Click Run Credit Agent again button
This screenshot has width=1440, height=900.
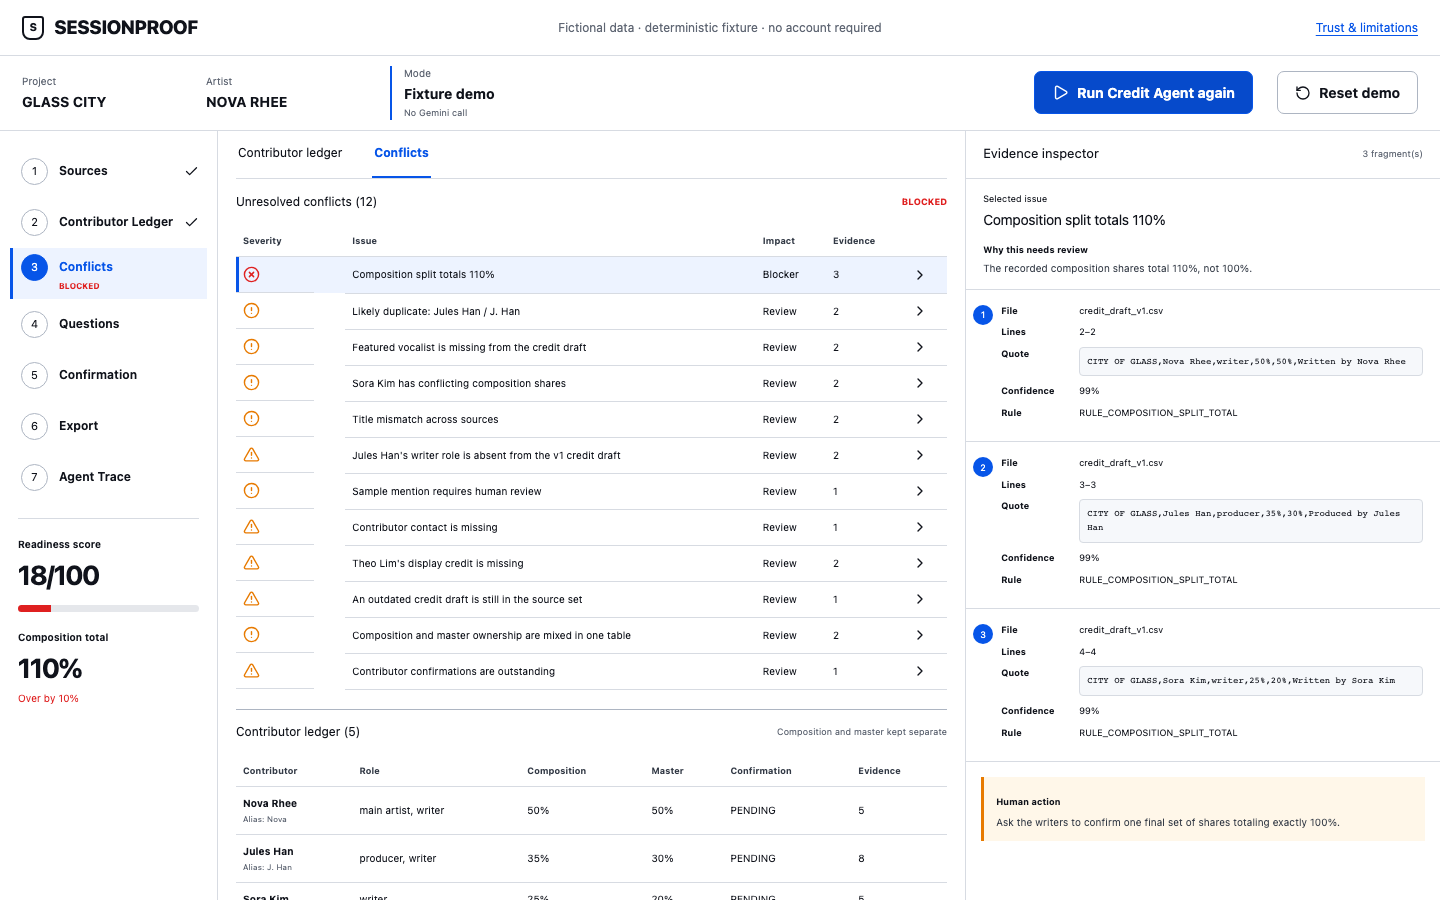[x=1143, y=93]
